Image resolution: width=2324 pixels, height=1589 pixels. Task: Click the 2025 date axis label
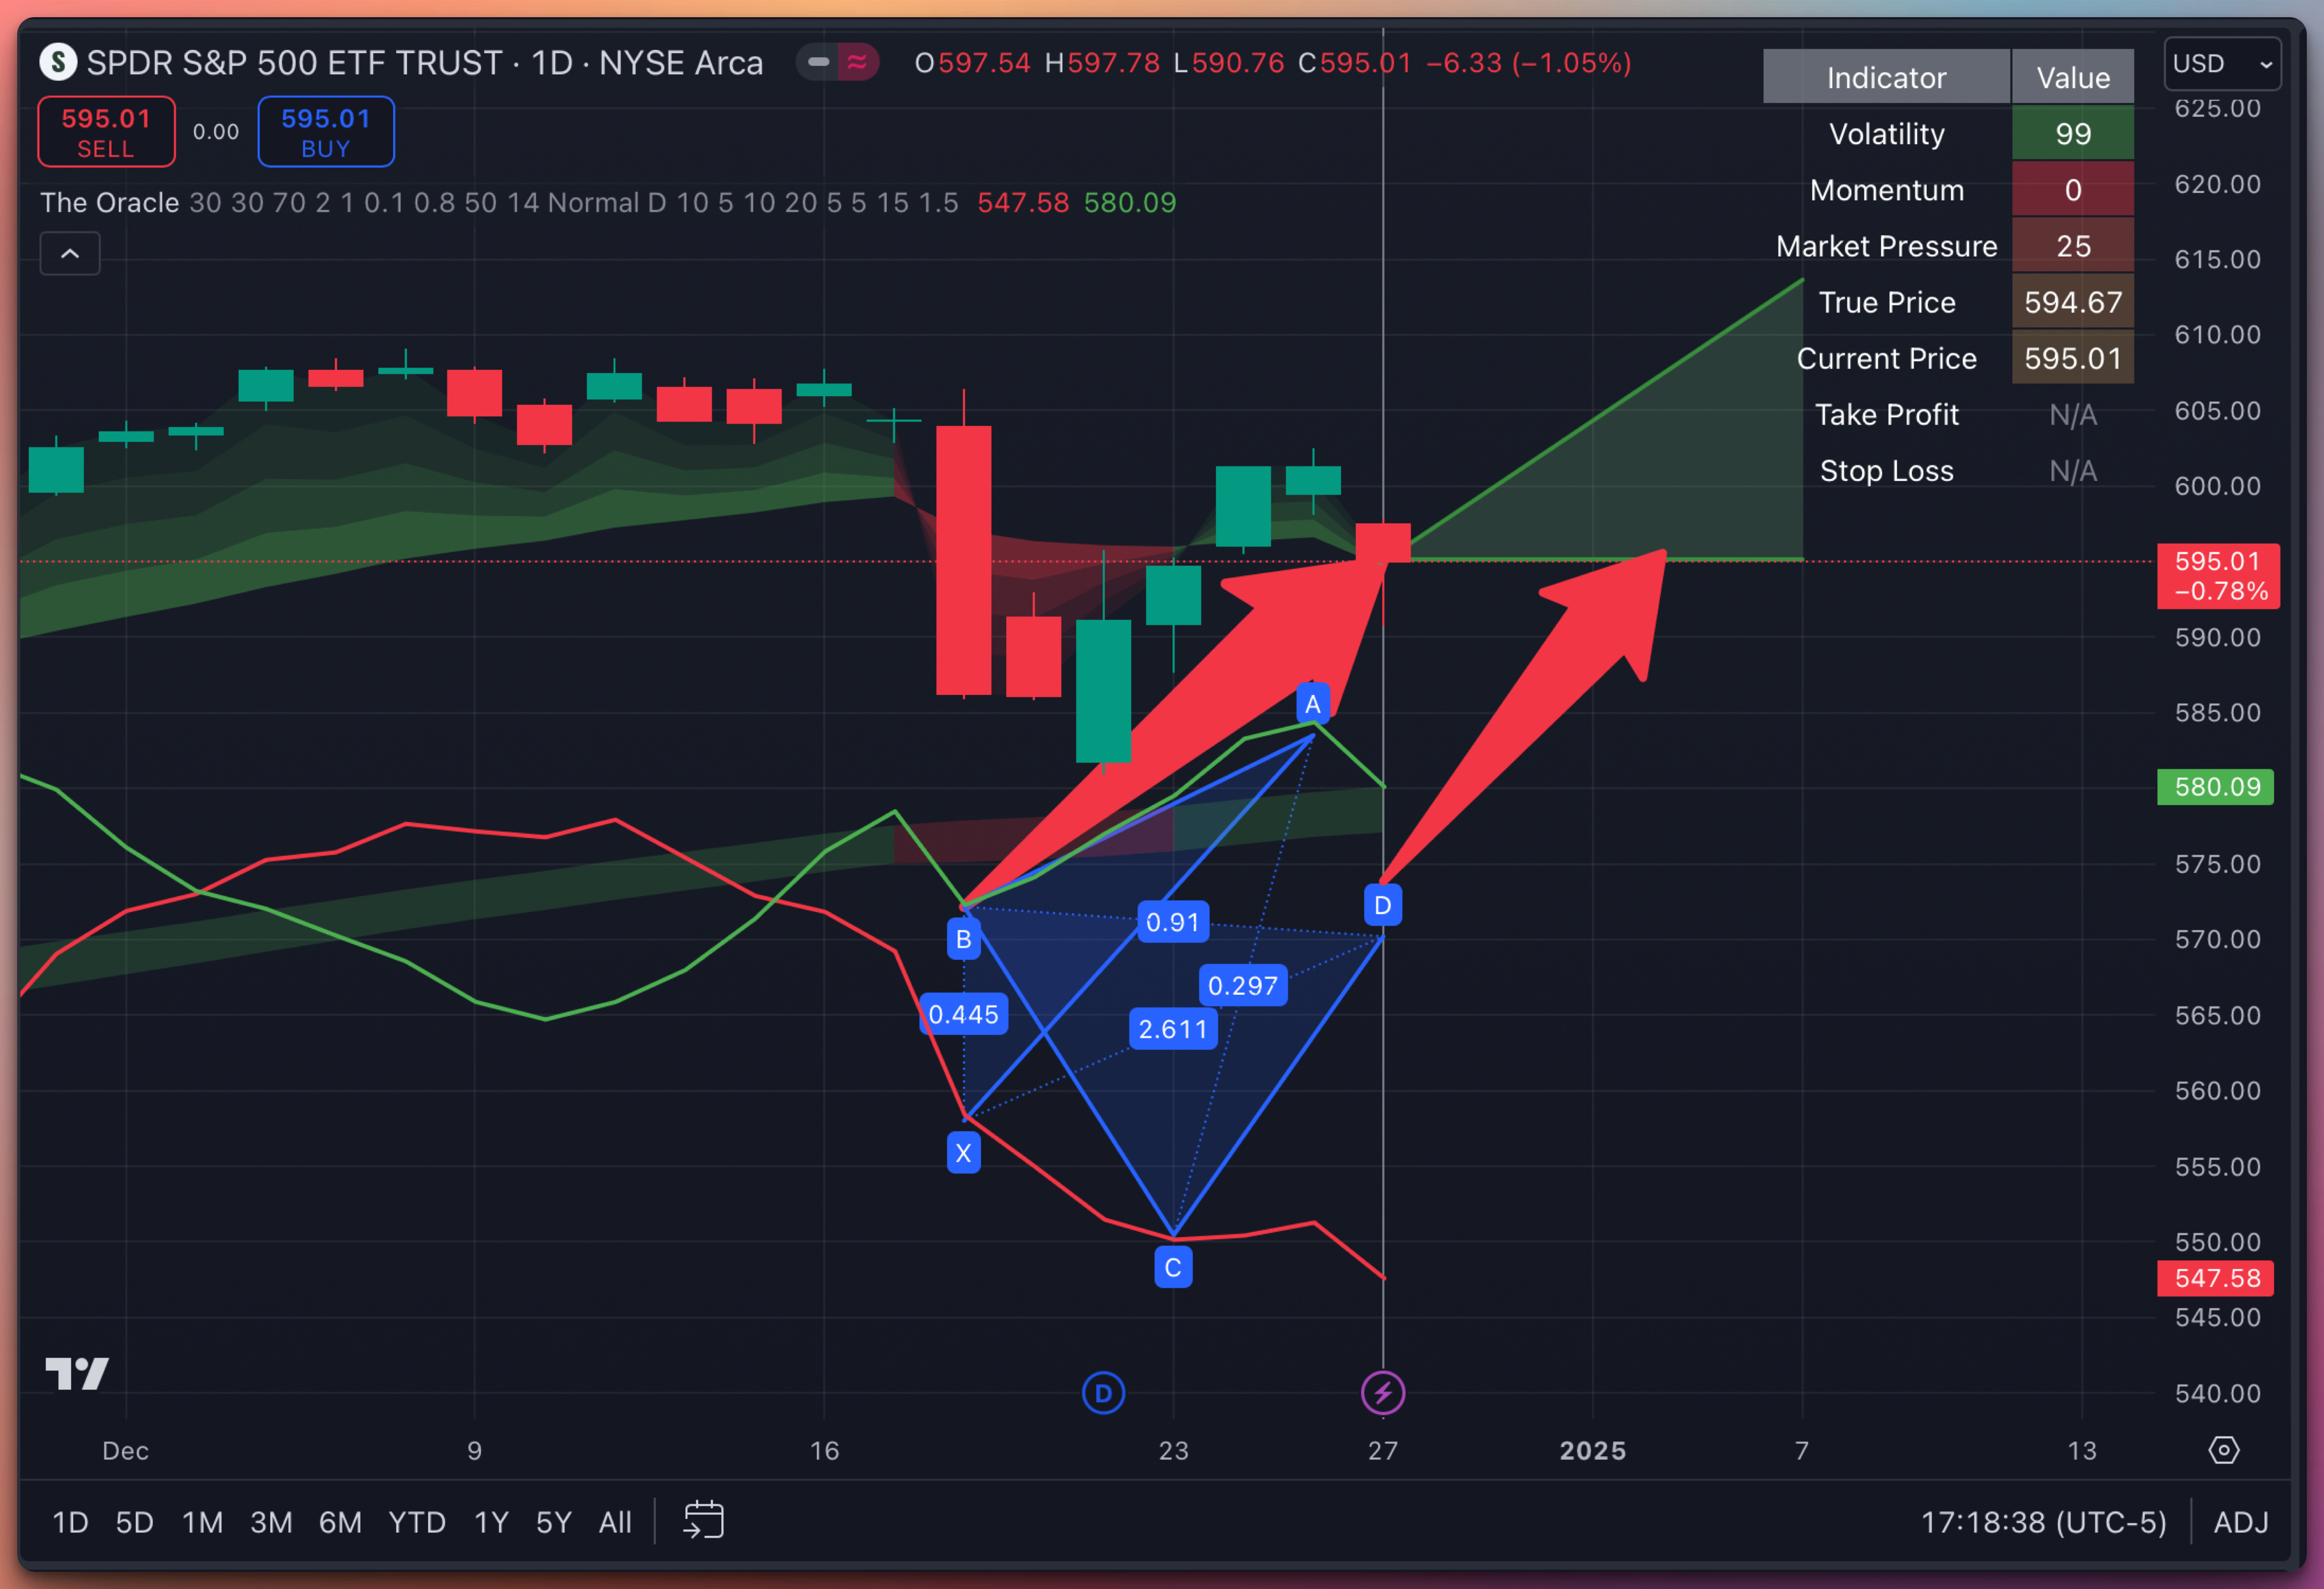(x=1592, y=1450)
